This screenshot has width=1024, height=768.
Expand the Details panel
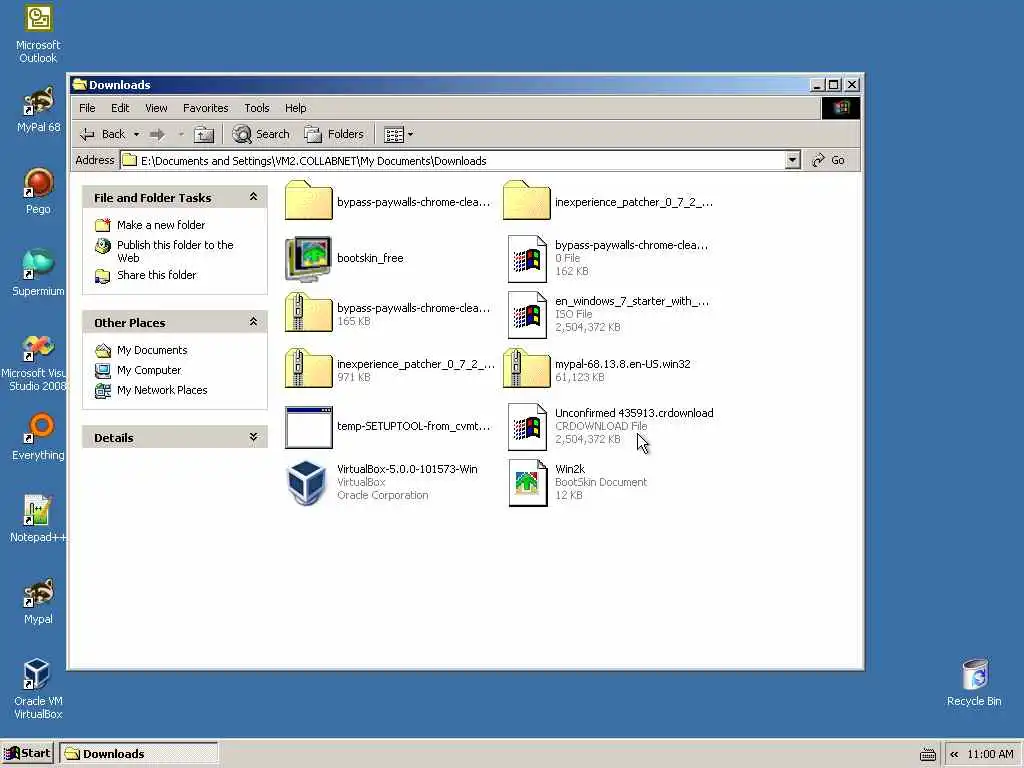253,437
